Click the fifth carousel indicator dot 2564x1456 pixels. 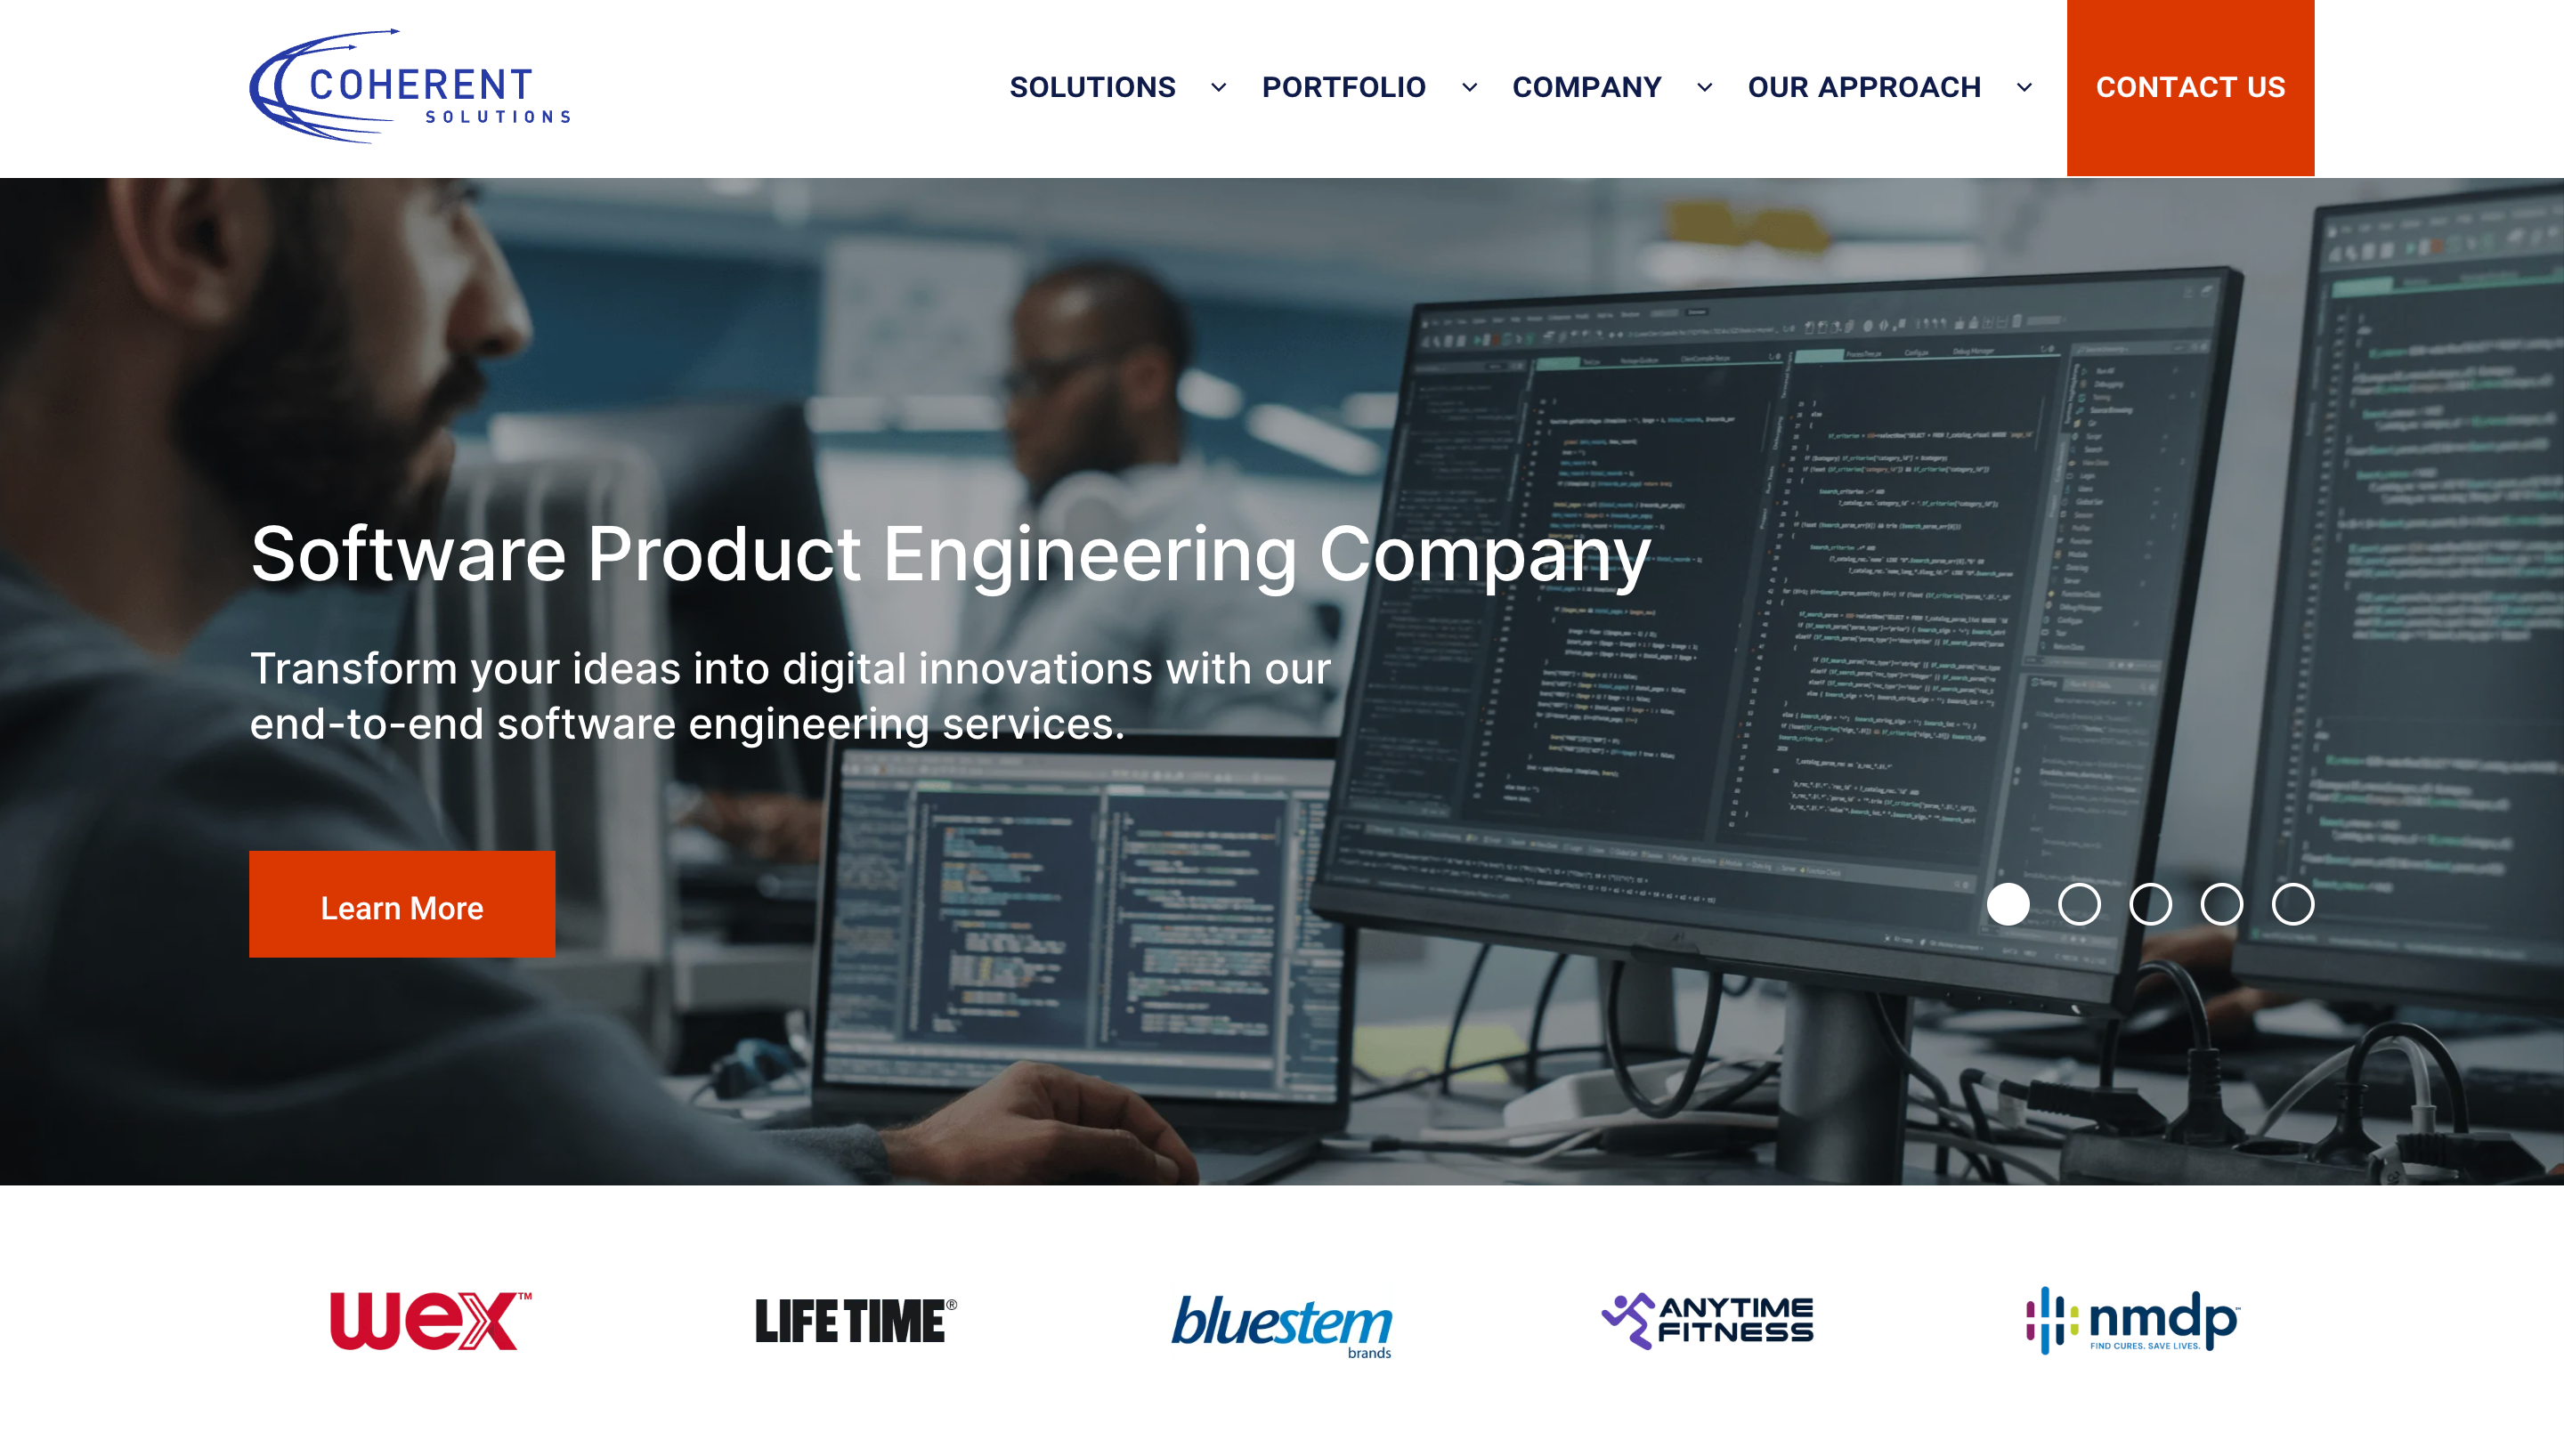pyautogui.click(x=2292, y=903)
